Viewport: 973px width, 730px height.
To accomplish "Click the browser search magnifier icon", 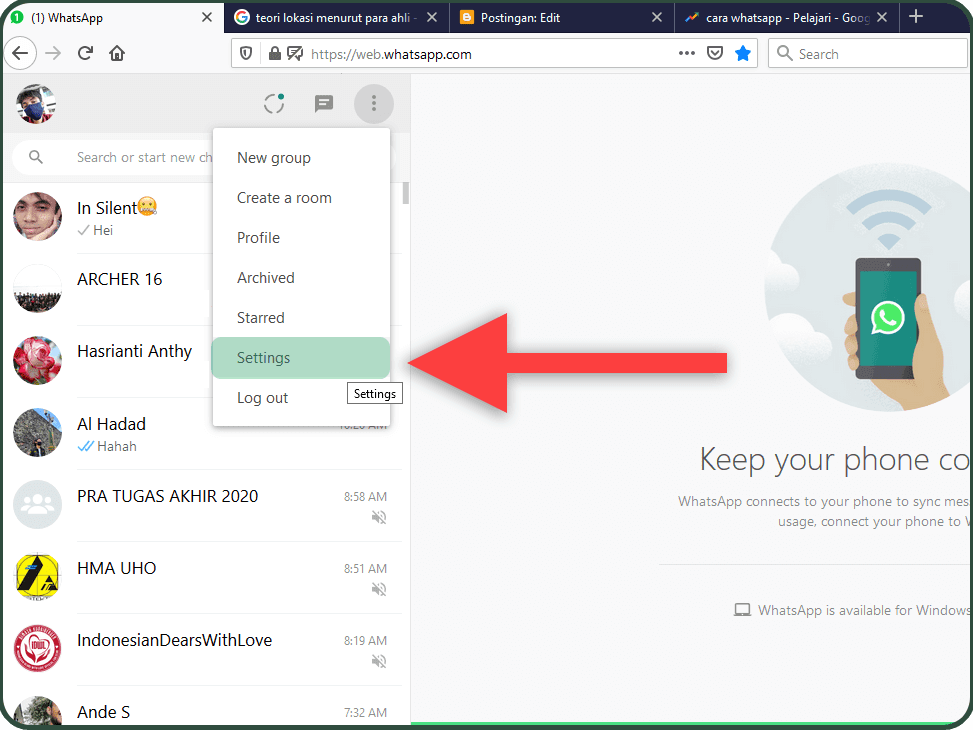I will click(784, 53).
